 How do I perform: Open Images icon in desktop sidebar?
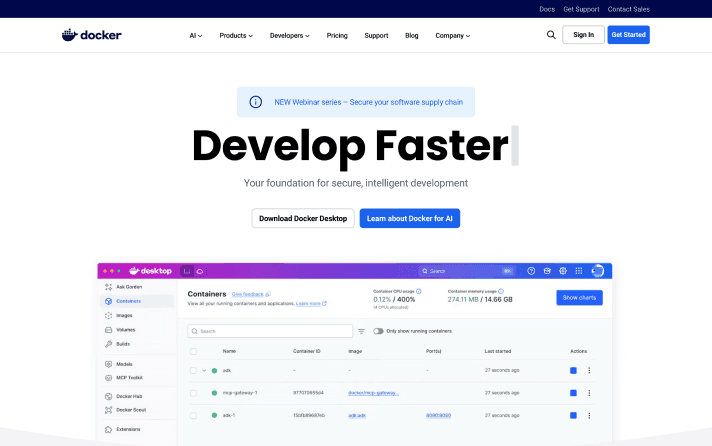pos(109,315)
